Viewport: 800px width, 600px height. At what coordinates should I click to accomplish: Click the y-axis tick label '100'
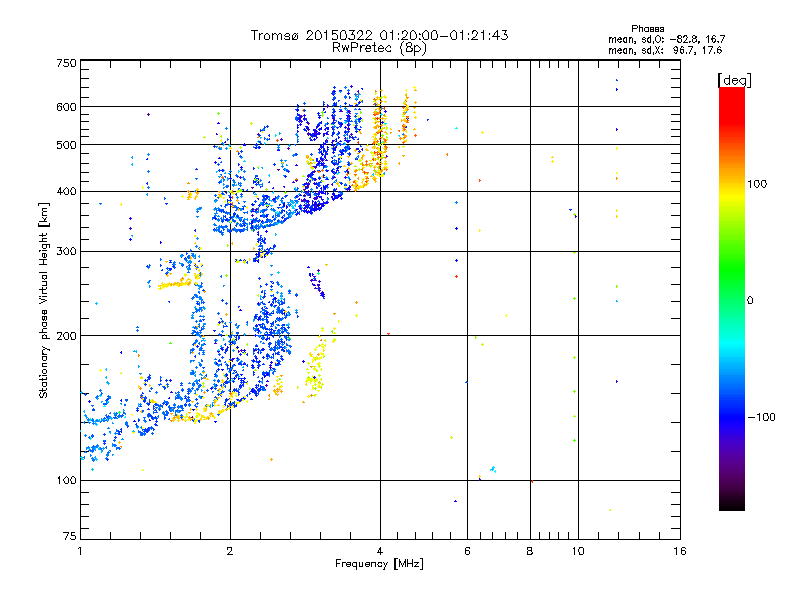click(67, 481)
